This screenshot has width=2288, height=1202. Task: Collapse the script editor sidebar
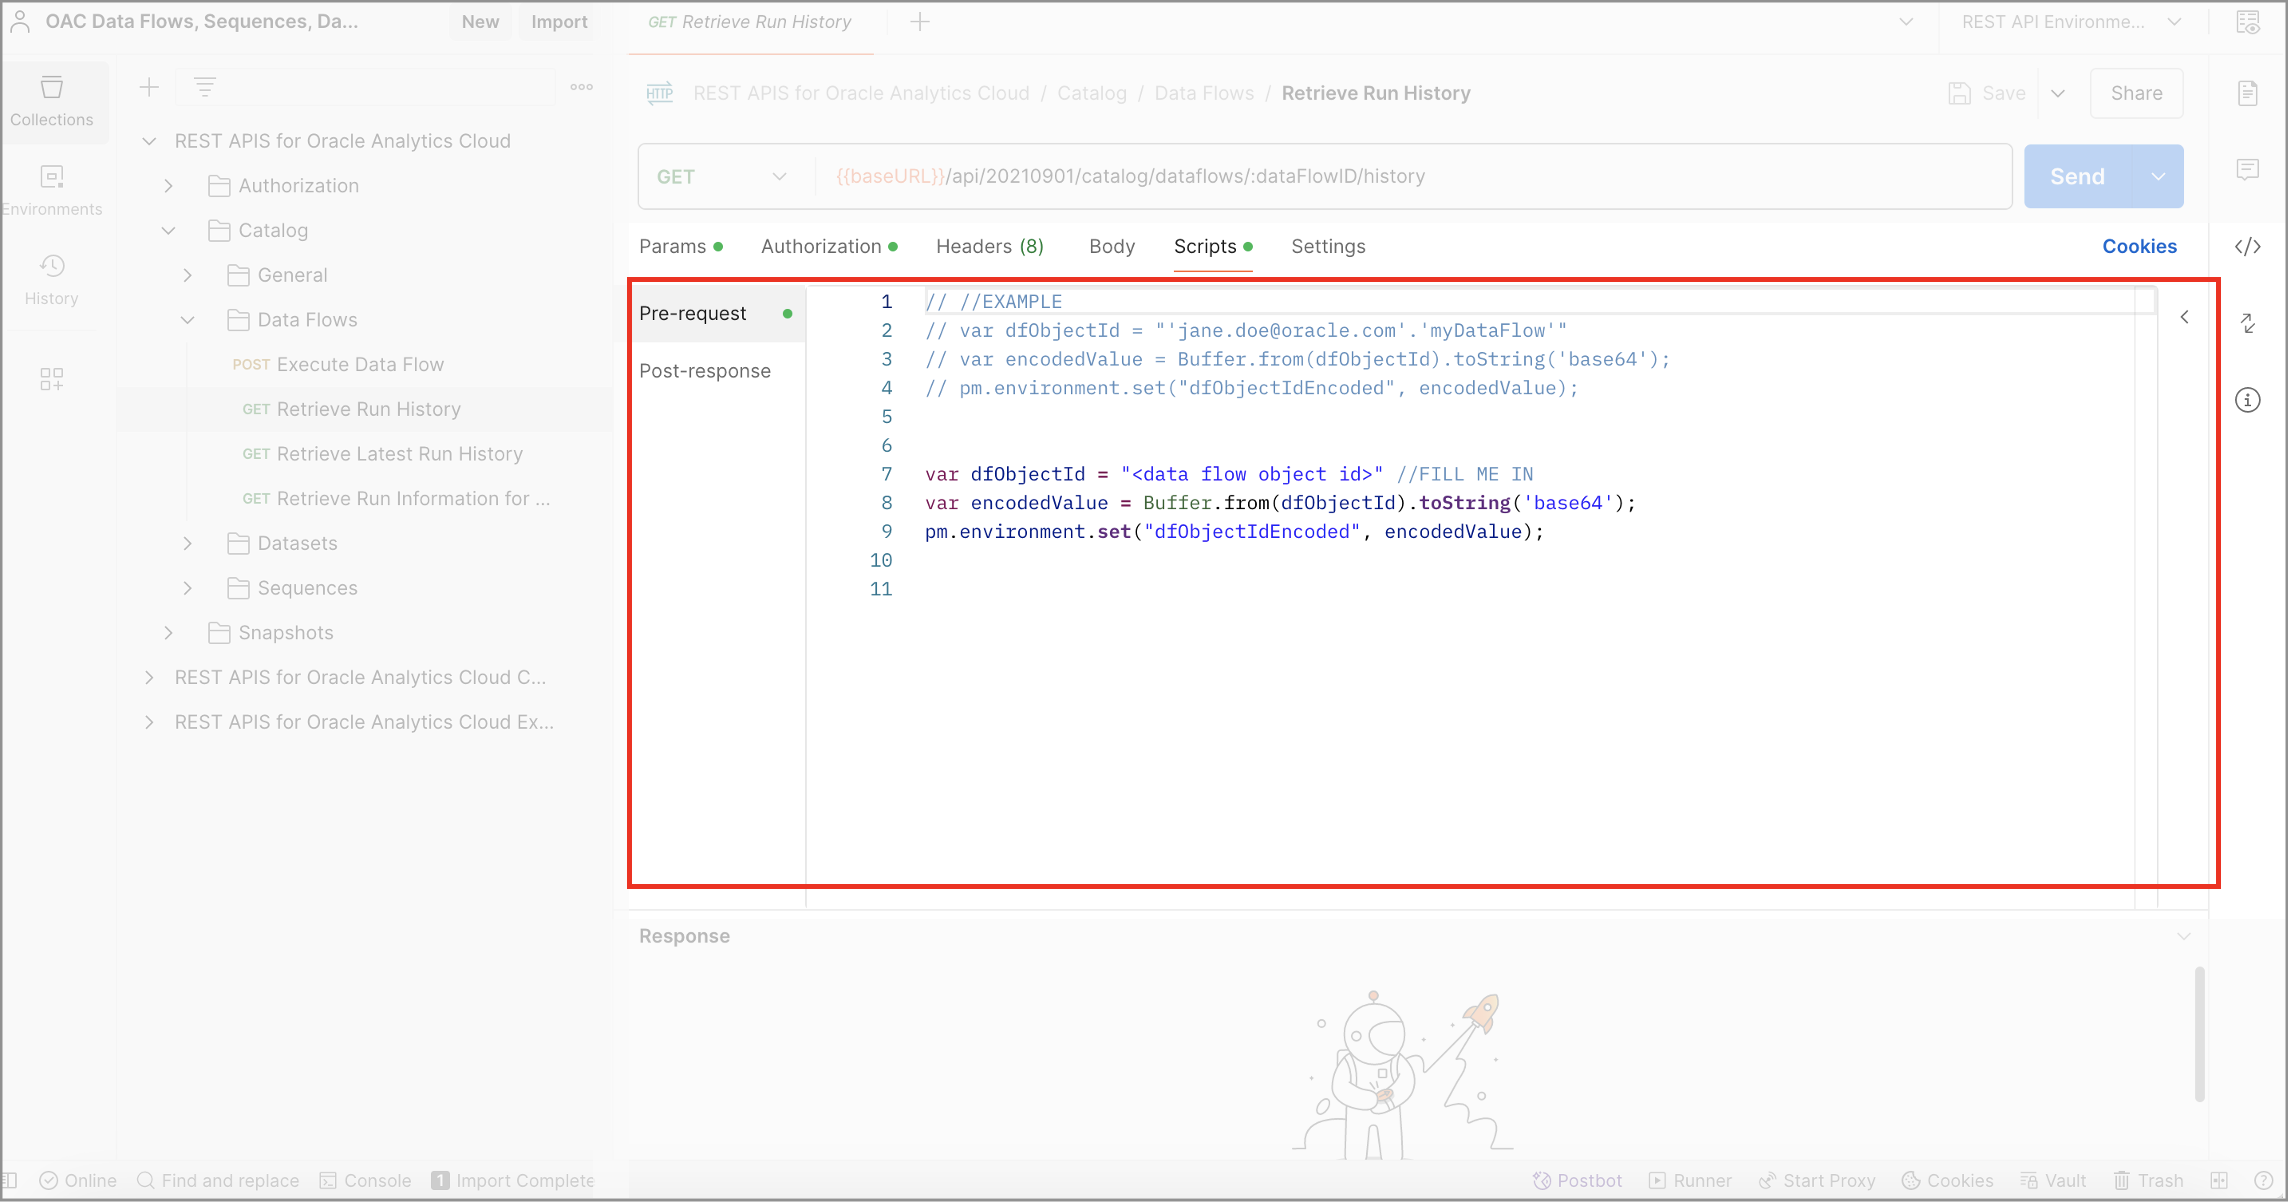point(2185,317)
